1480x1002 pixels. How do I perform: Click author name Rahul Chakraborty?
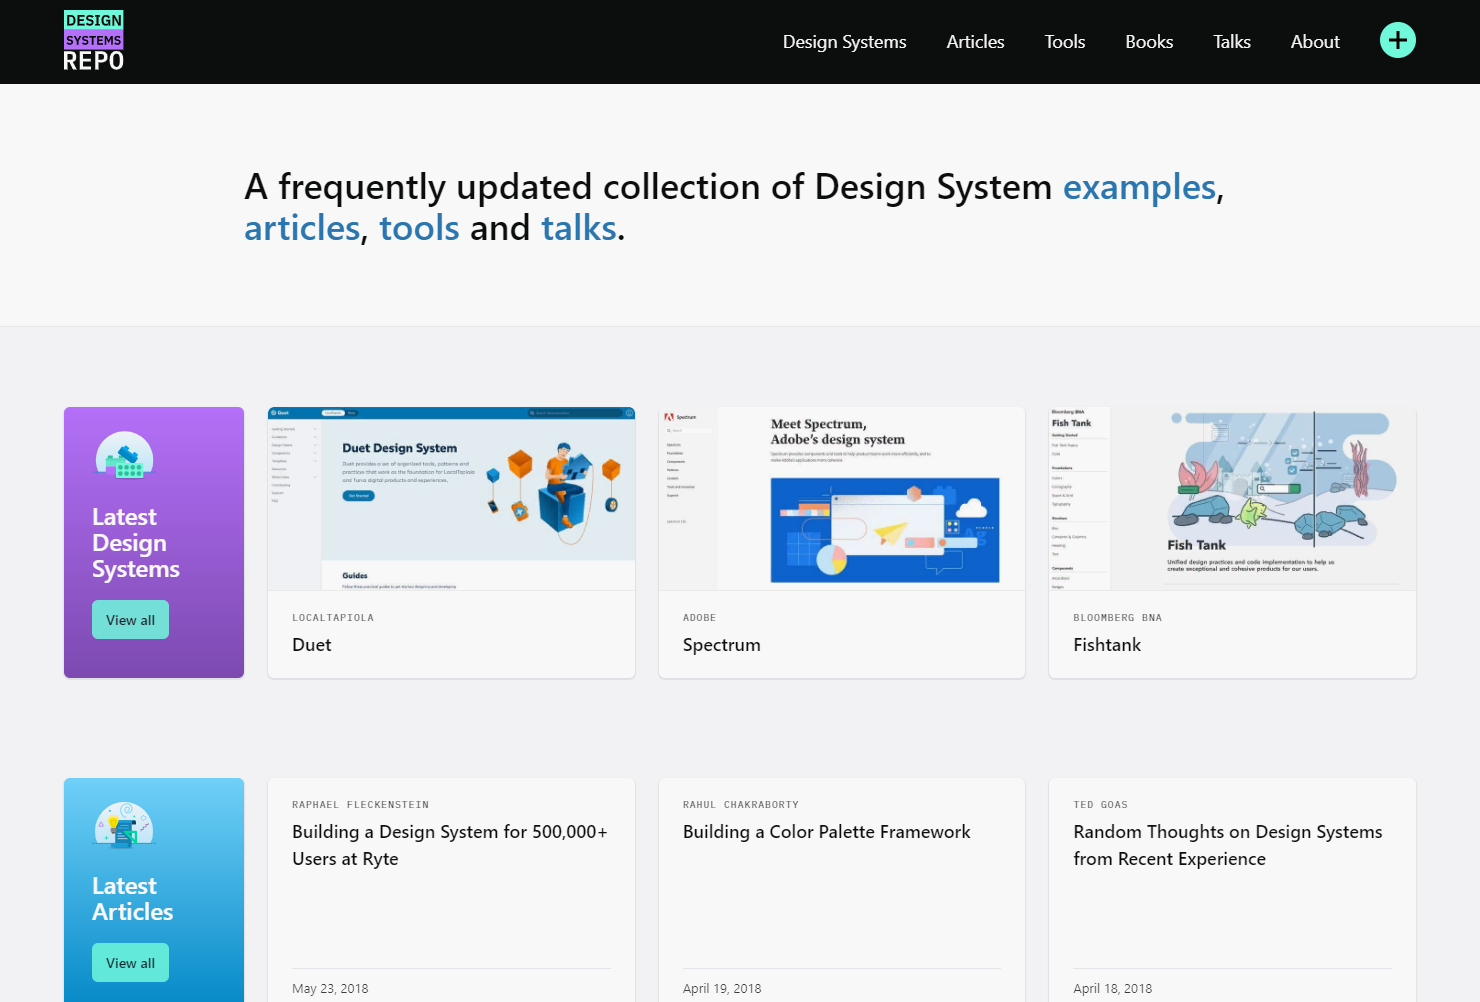point(741,805)
